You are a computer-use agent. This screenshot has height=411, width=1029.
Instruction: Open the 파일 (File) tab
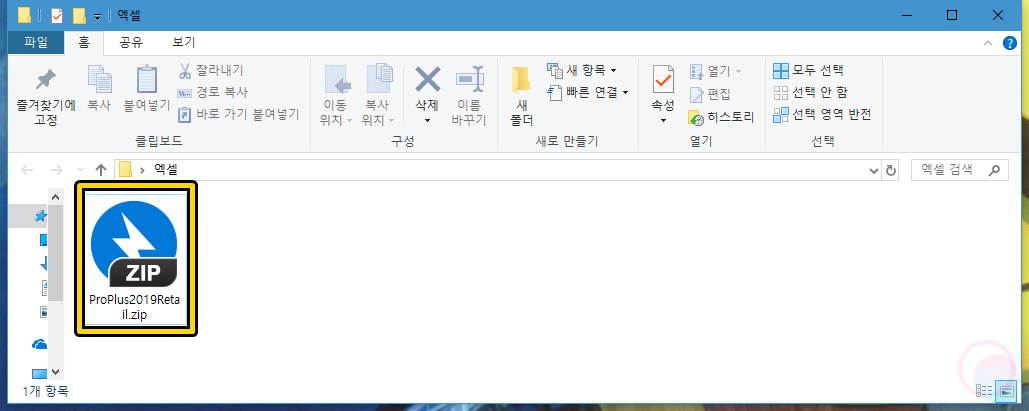click(x=36, y=43)
